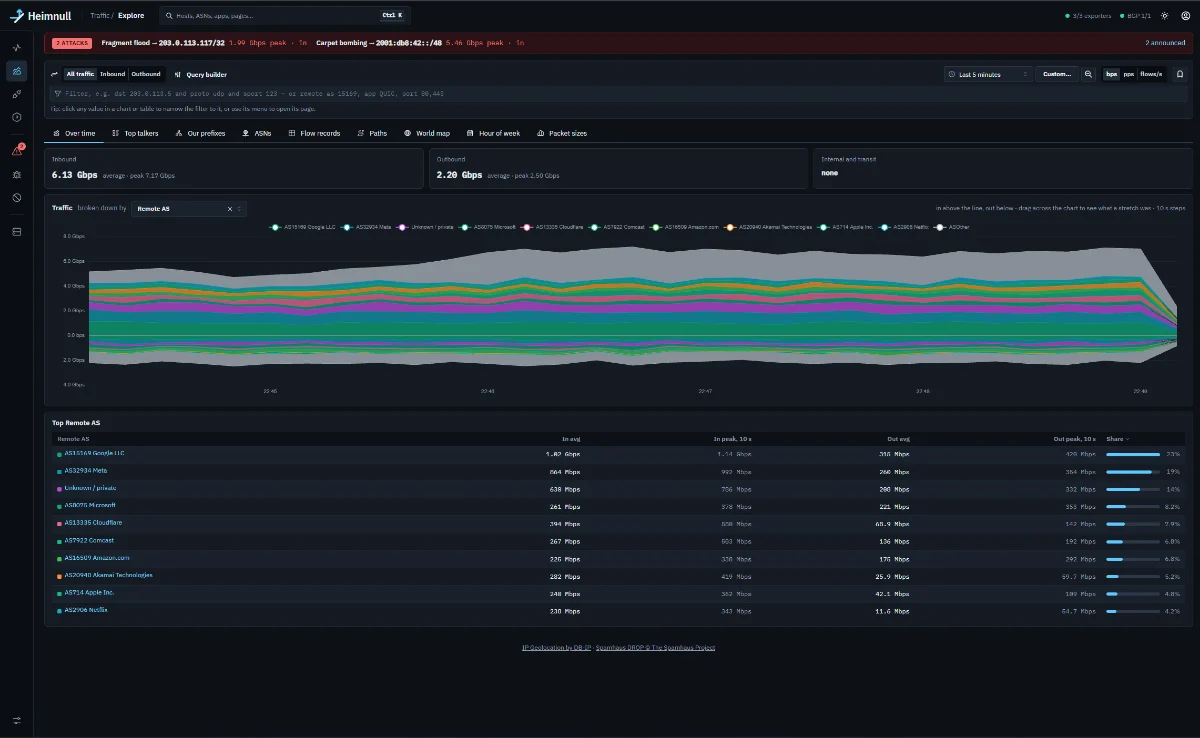Open IP Geolocation by DB-IP link
Viewport: 1200px width, 738px height.
click(554, 647)
